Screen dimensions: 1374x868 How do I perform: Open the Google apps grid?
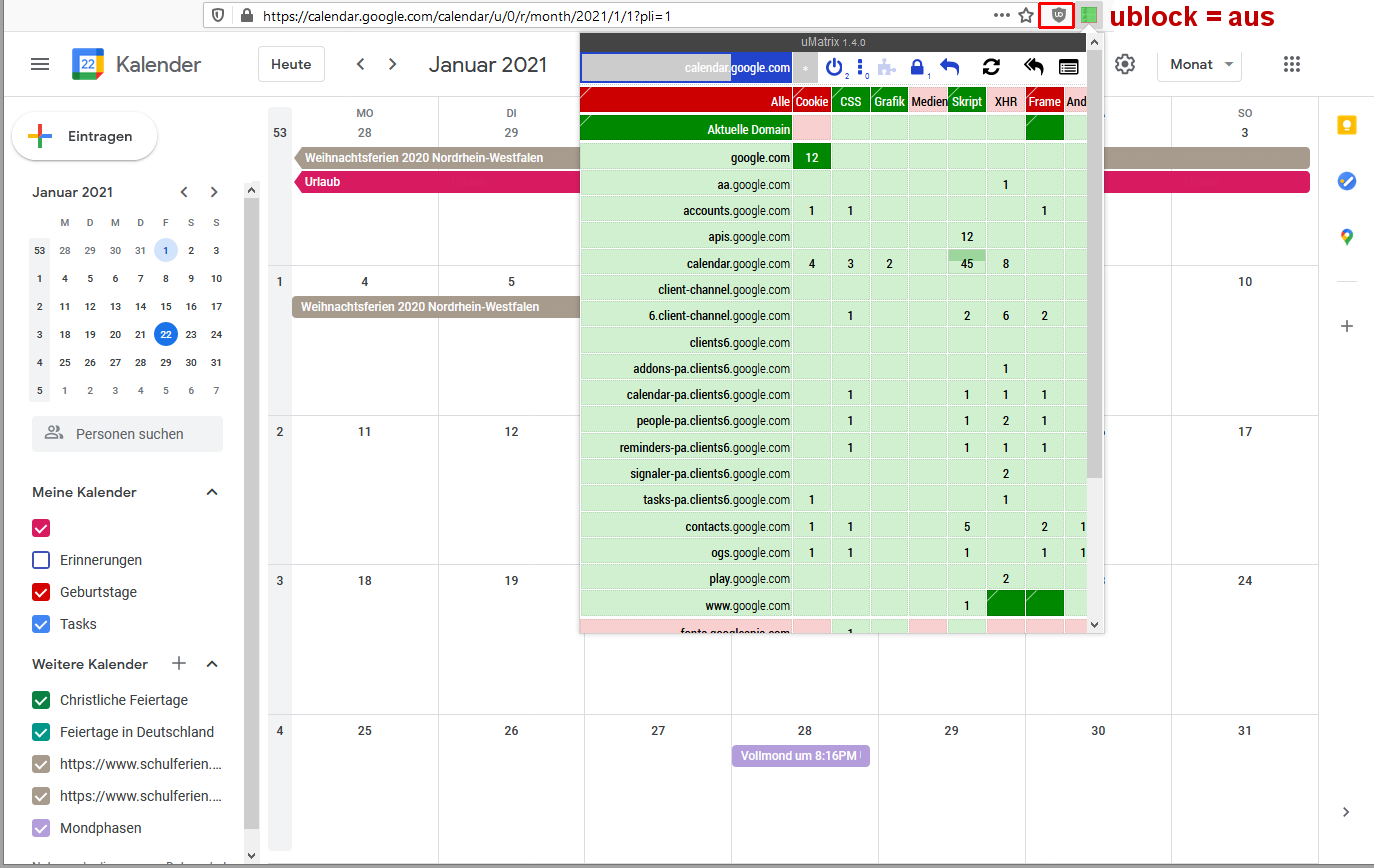pos(1292,64)
